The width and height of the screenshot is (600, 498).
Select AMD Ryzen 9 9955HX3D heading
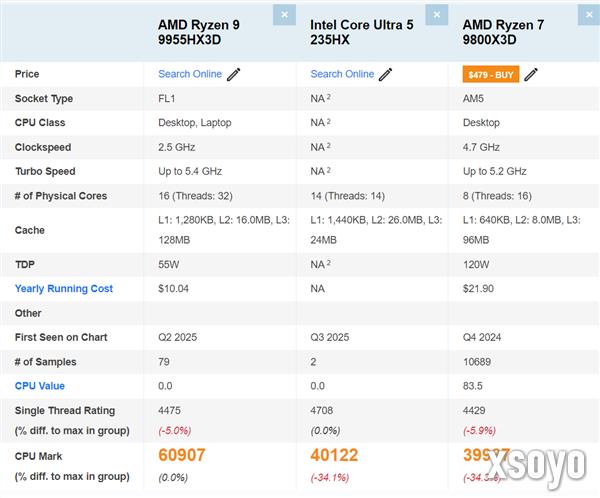(199, 32)
